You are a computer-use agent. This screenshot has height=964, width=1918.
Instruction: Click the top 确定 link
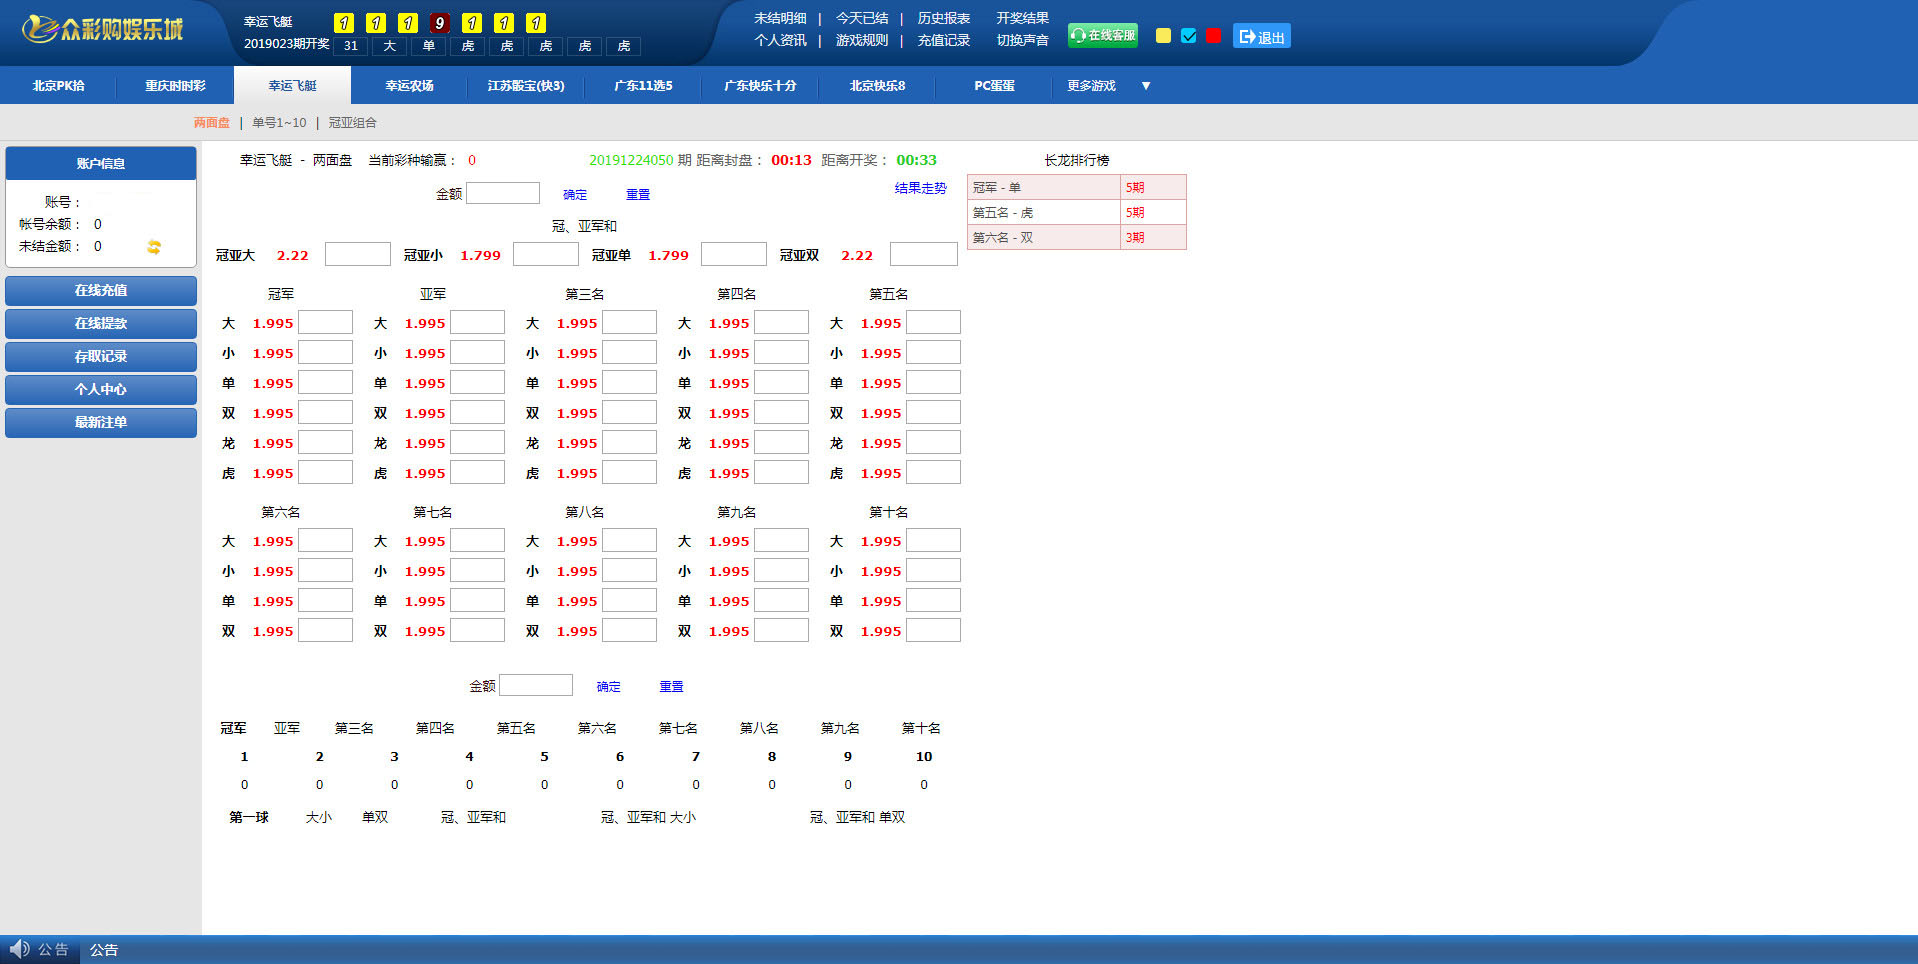click(x=575, y=195)
